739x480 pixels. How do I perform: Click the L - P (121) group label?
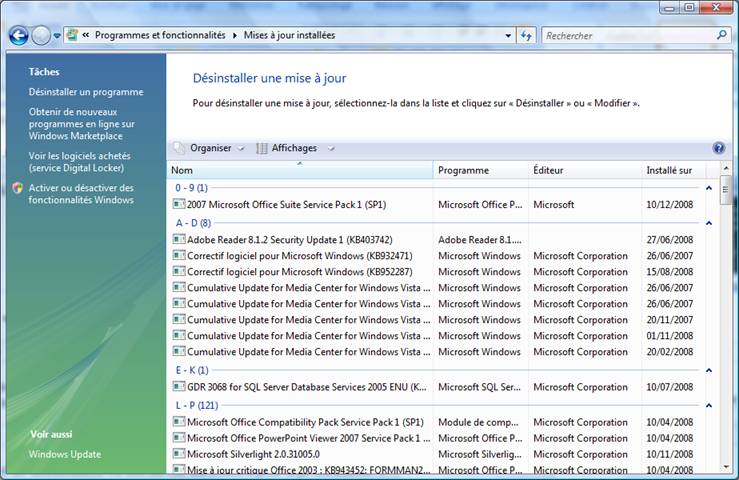coord(197,405)
